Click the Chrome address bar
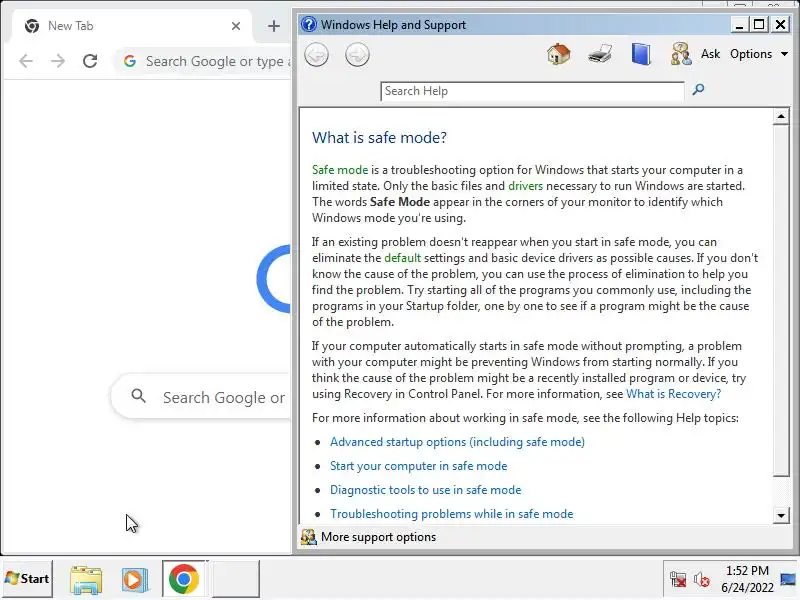 tap(203, 61)
